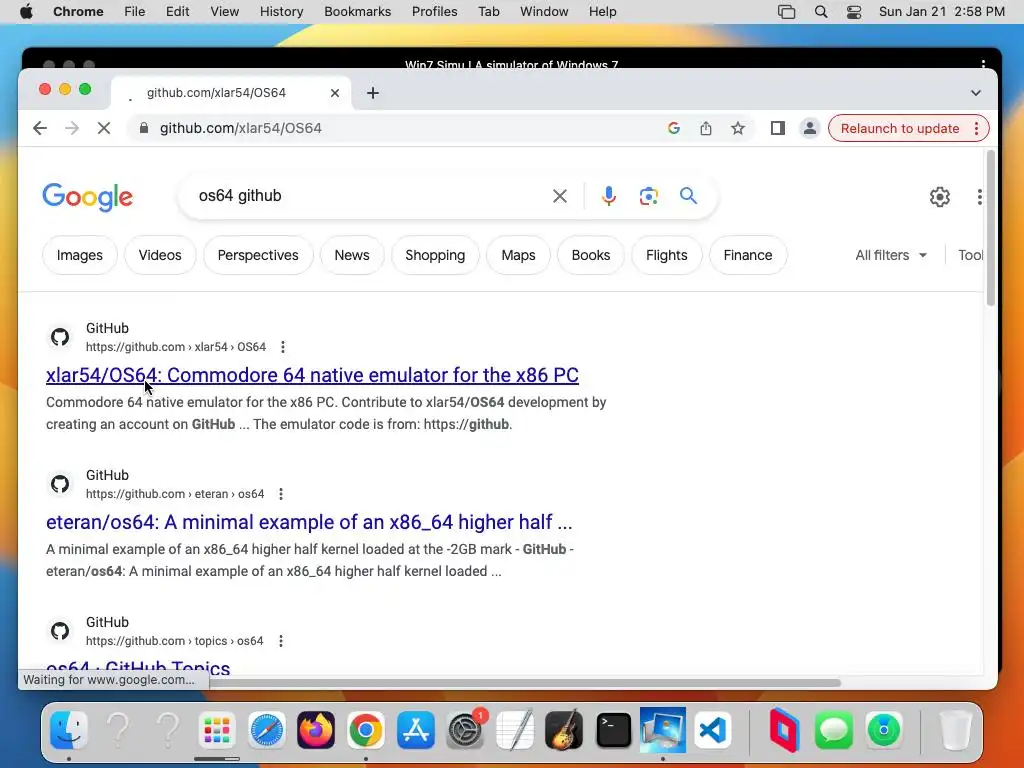Click the blue magnifier search button
Image resolution: width=1024 pixels, height=768 pixels.
point(688,196)
